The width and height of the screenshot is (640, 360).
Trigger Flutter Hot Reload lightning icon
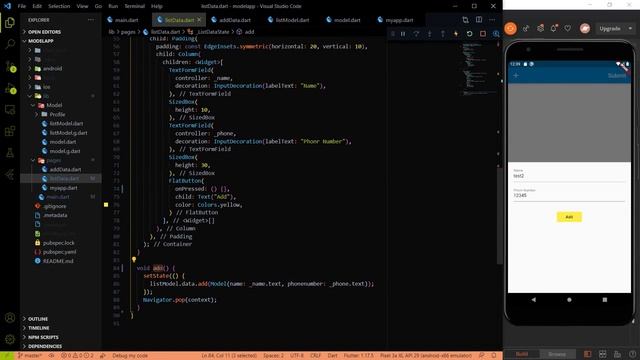(x=456, y=34)
